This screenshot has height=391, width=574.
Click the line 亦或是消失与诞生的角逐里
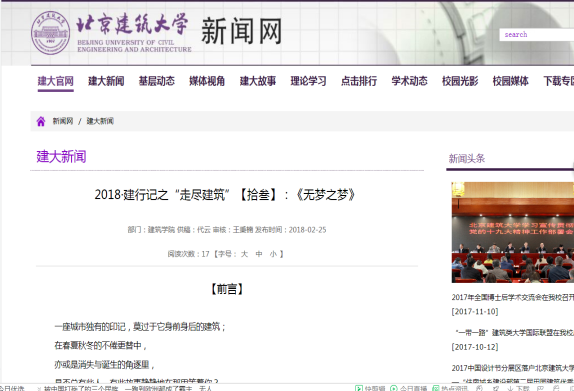pyautogui.click(x=104, y=365)
